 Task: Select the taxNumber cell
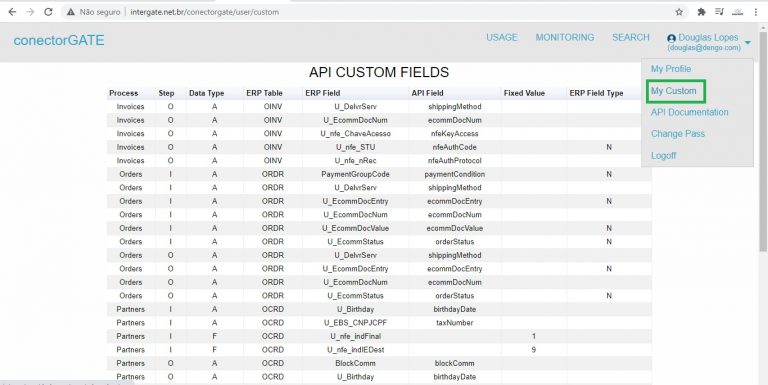[x=455, y=323]
